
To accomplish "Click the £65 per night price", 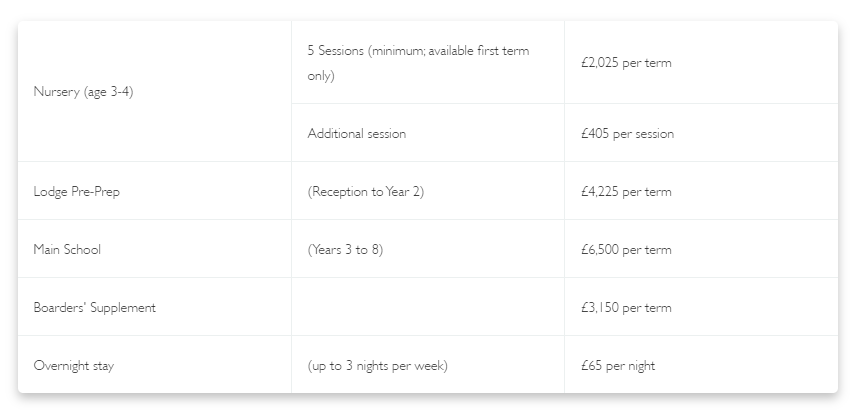I will [x=618, y=366].
